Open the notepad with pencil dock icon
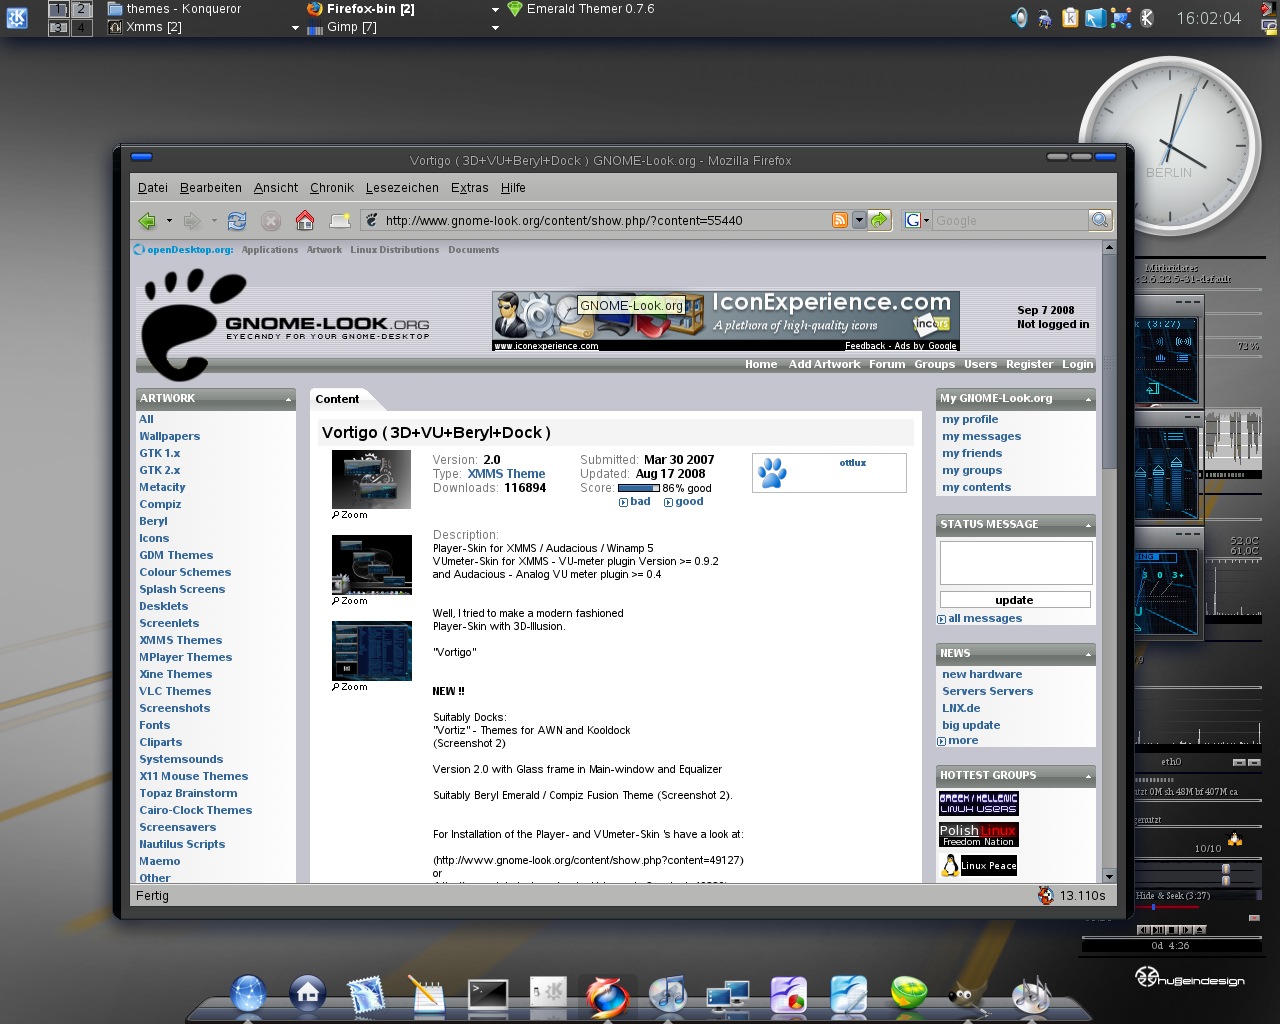The image size is (1280, 1024). pyautogui.click(x=427, y=996)
